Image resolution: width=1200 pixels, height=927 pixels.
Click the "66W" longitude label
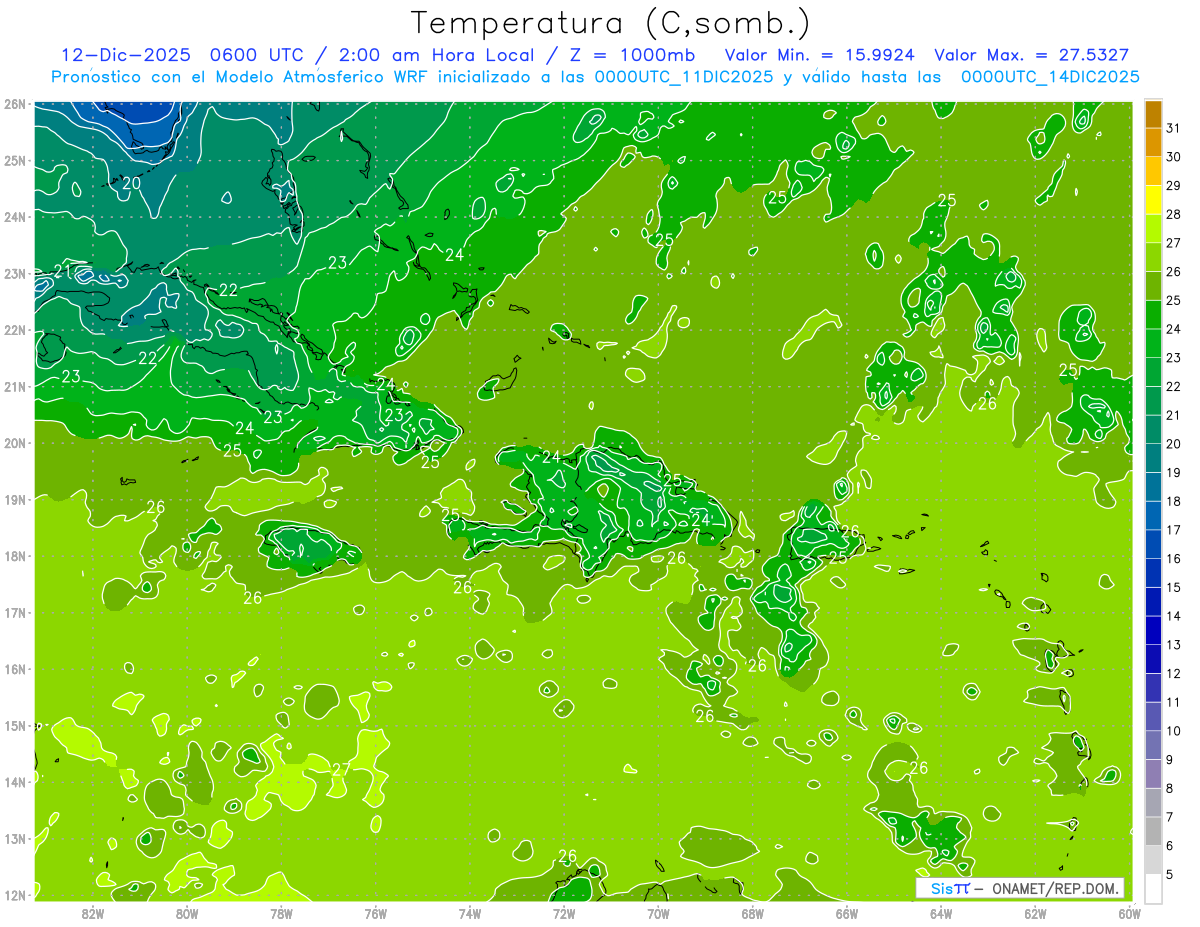click(x=847, y=913)
